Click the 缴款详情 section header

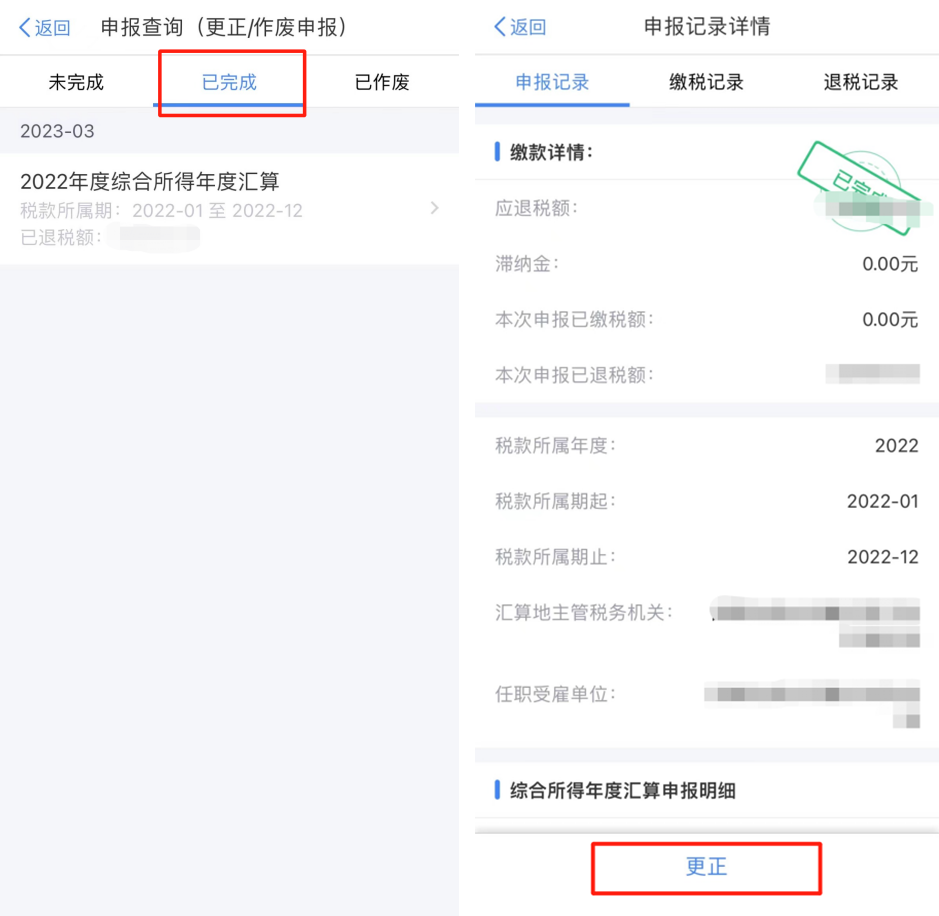[x=552, y=152]
